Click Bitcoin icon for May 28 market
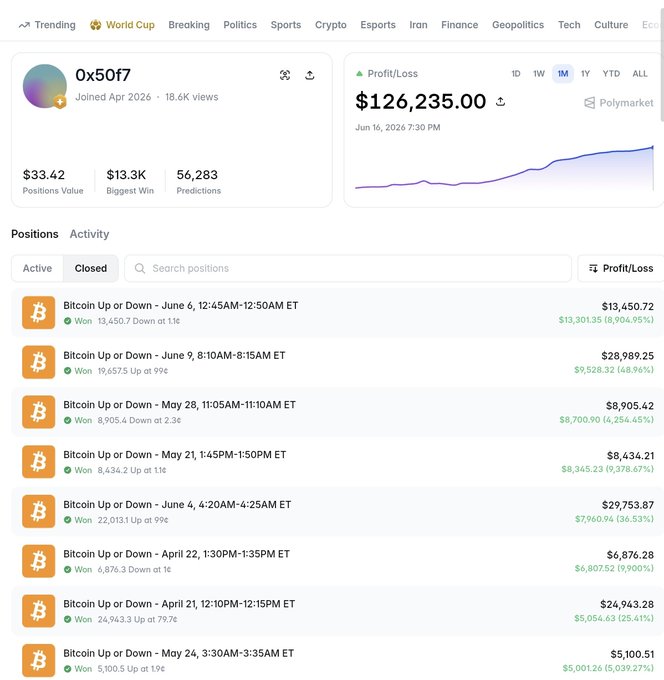664x680 pixels. (39, 412)
